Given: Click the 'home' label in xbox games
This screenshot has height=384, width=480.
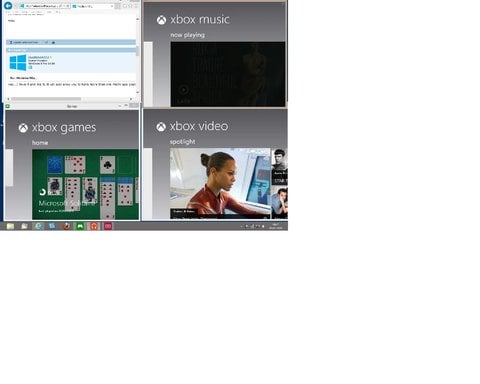Looking at the screenshot, I should tap(40, 143).
